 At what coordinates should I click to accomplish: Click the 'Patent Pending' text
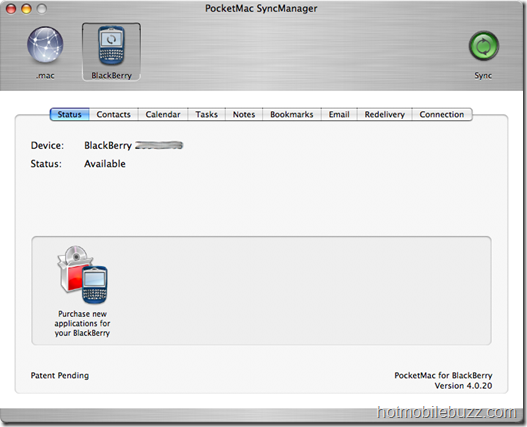tap(60, 375)
